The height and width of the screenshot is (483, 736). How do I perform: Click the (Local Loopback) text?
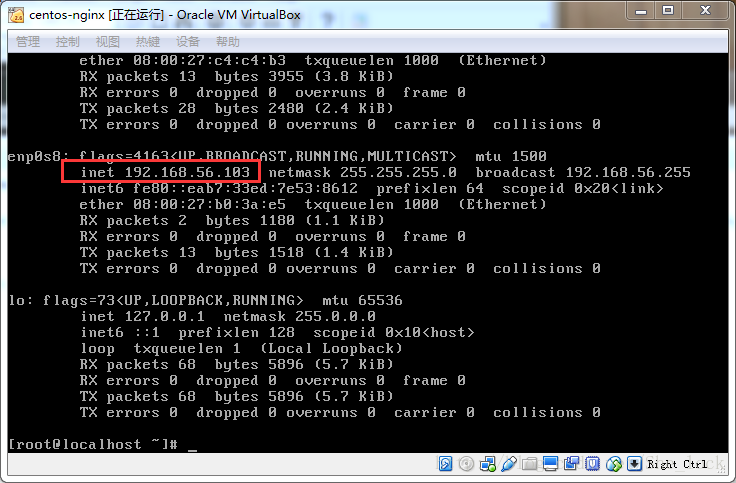coord(331,349)
